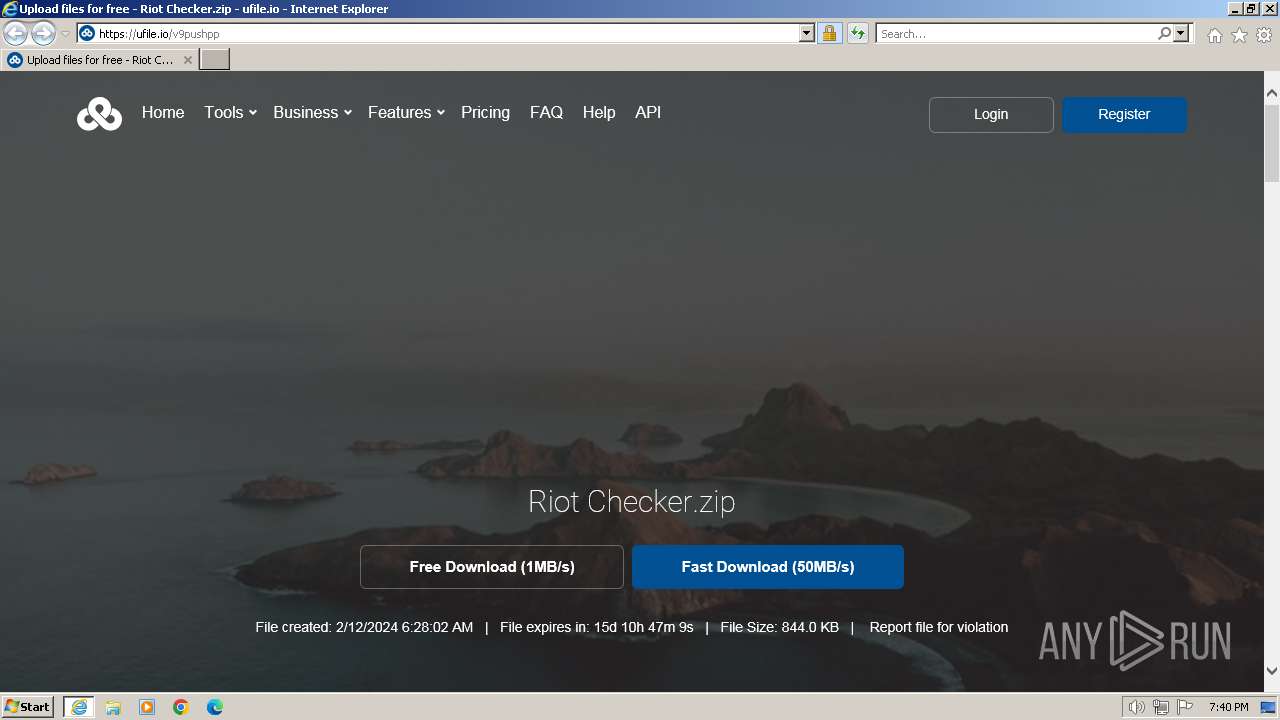Click the Internet Explorer taskbar icon
Viewport: 1280px width, 720px height.
coord(79,707)
